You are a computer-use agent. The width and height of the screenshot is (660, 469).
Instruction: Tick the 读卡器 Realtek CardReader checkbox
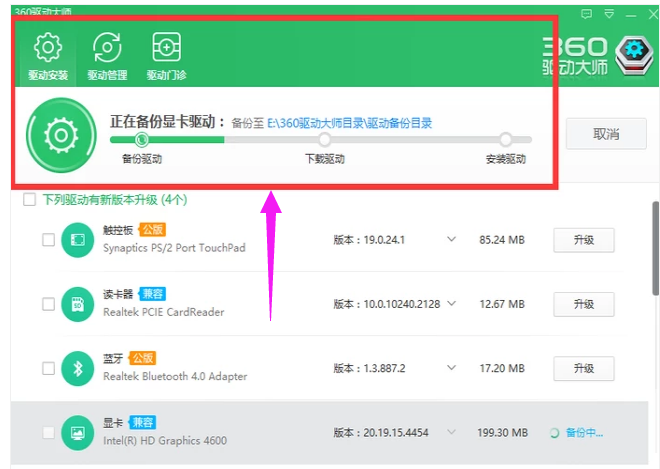[x=48, y=304]
